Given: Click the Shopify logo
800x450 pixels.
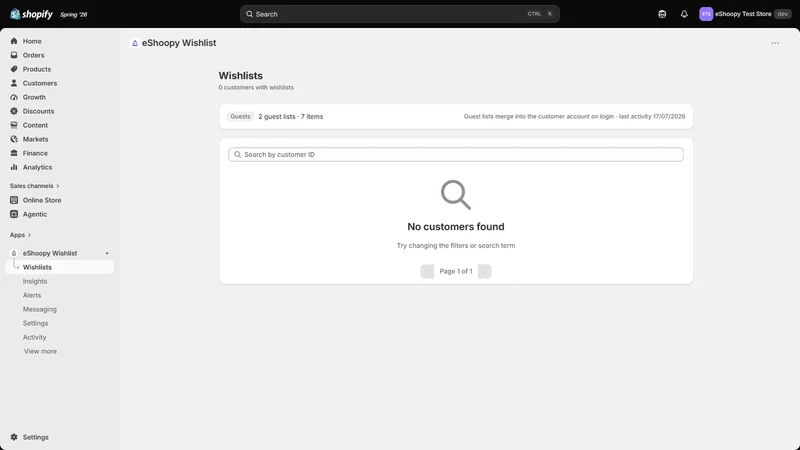Looking at the screenshot, I should pyautogui.click(x=31, y=14).
